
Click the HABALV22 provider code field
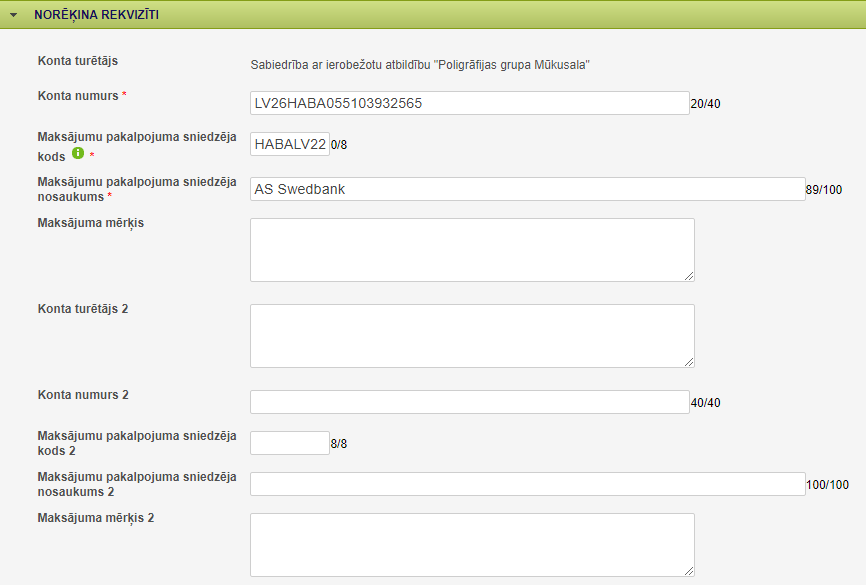(x=290, y=144)
